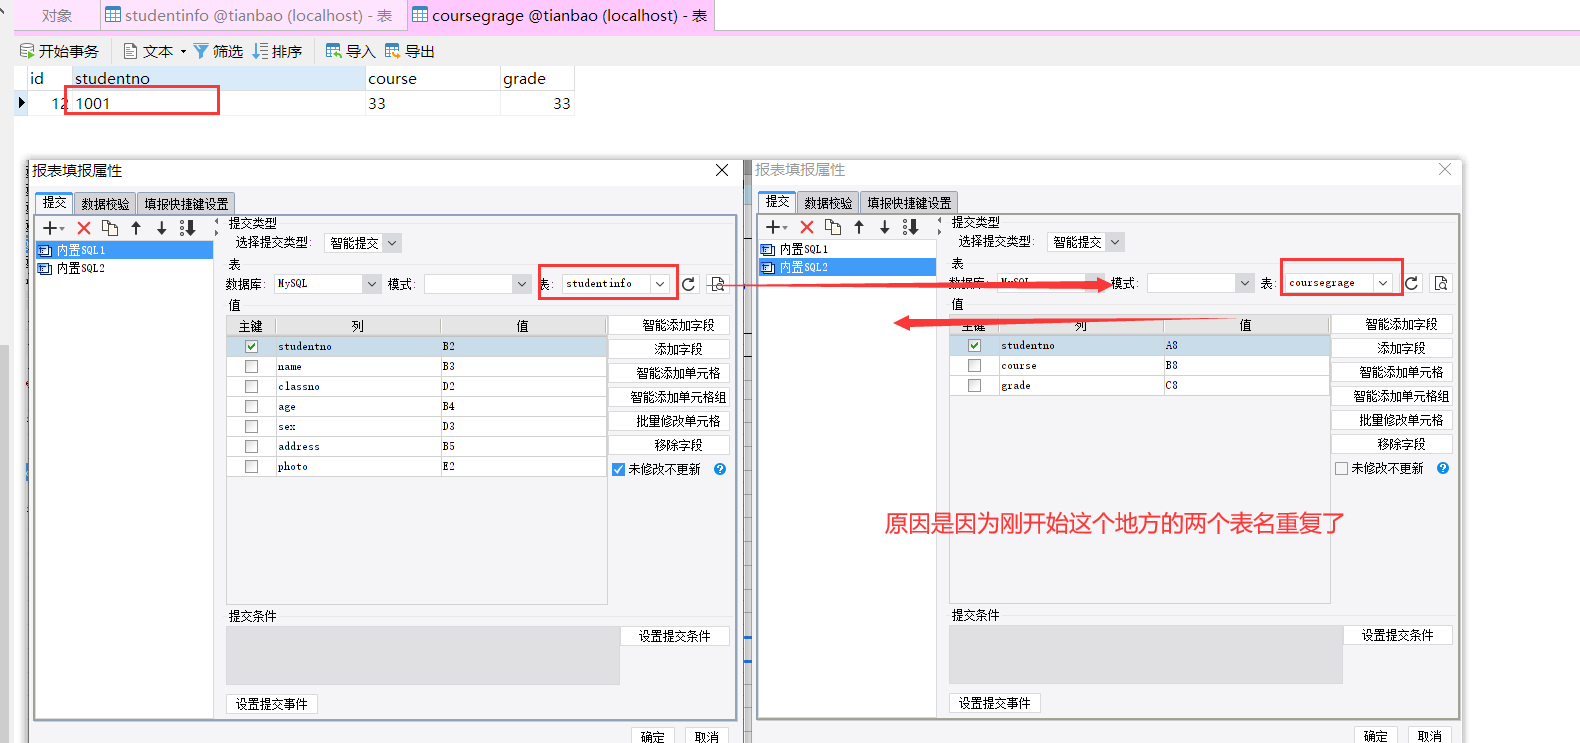Click the B2 value cell for studentno

pyautogui.click(x=523, y=346)
